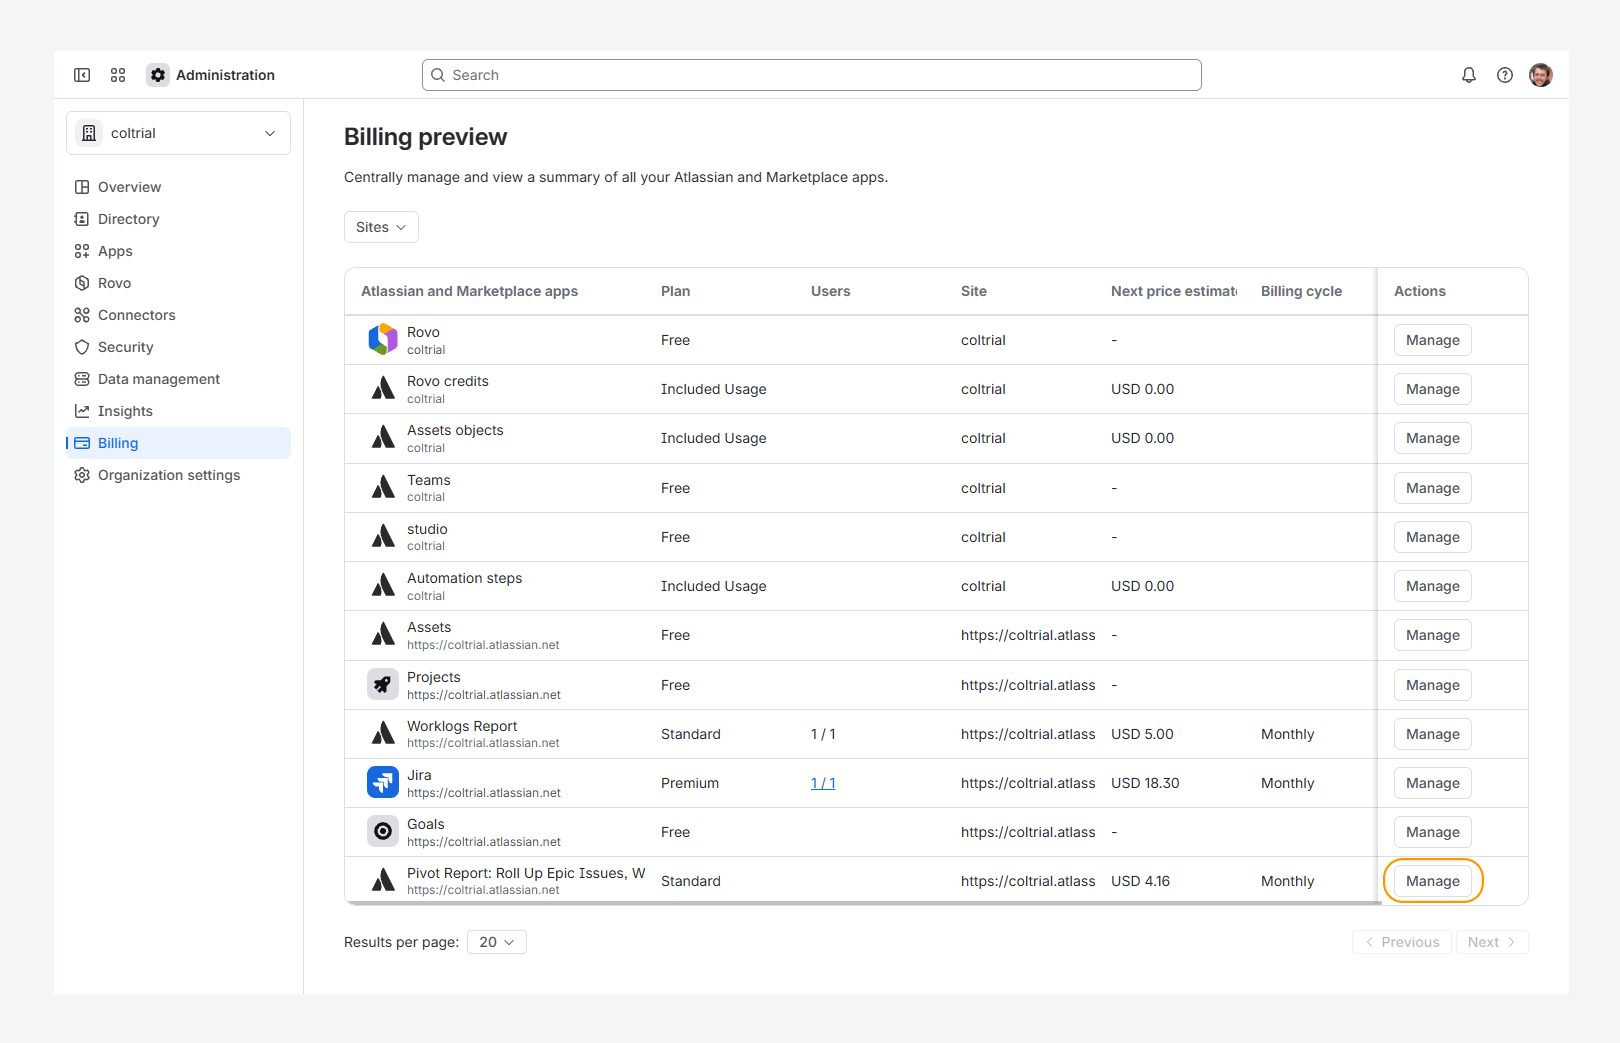
Task: Click the Jira app logo icon
Action: pos(383,782)
